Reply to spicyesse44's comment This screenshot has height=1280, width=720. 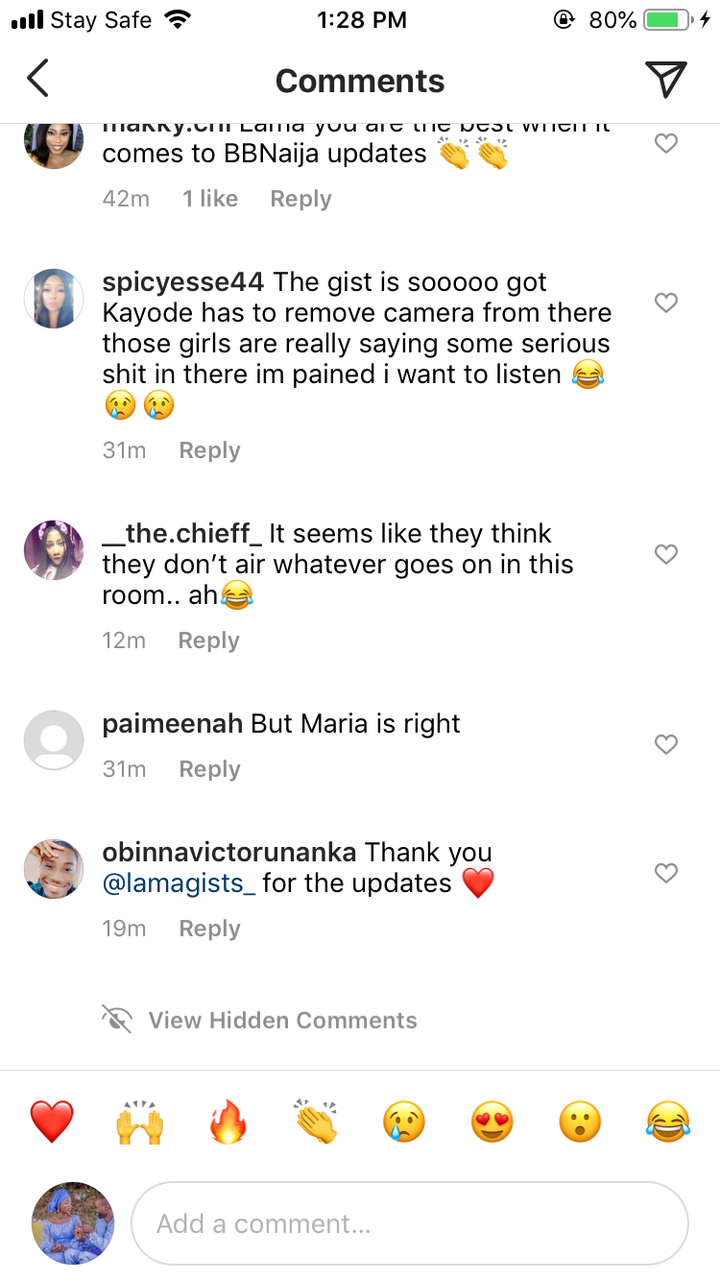209,451
